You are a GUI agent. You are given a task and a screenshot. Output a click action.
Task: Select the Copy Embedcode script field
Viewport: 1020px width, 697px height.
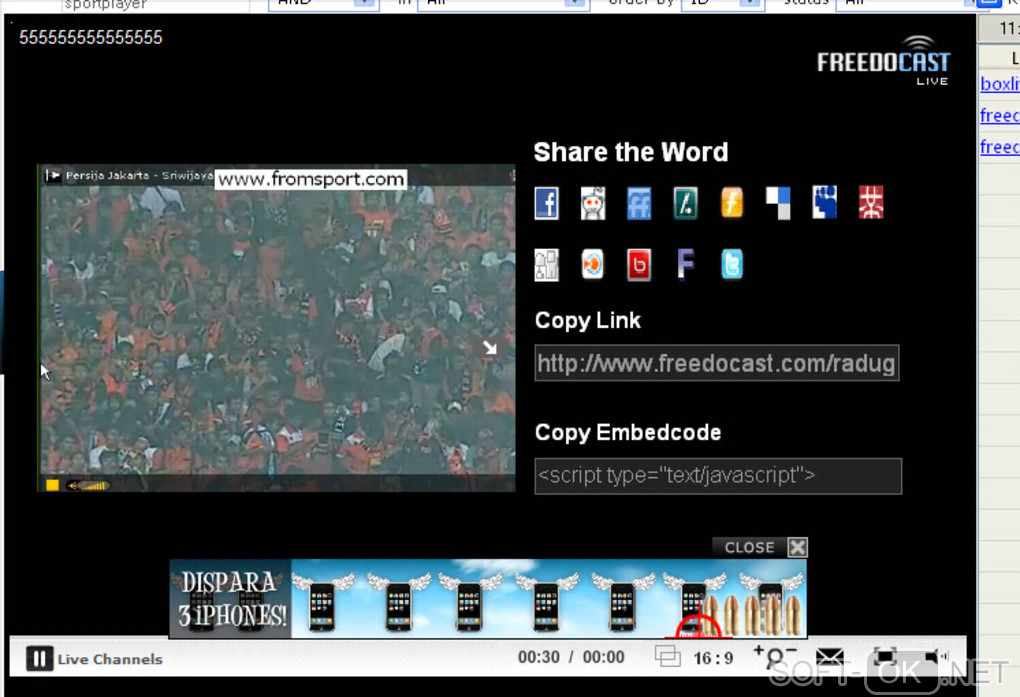click(718, 476)
